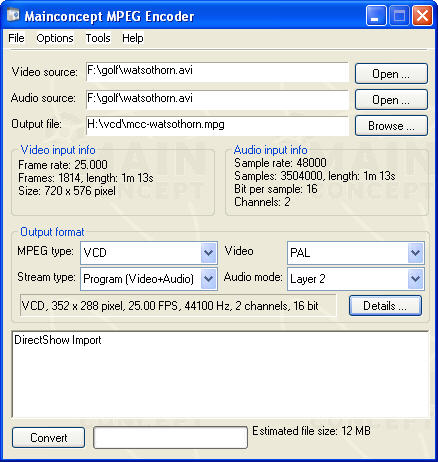Click the Output file path field
Image resolution: width=438 pixels, height=462 pixels.
coord(217,126)
